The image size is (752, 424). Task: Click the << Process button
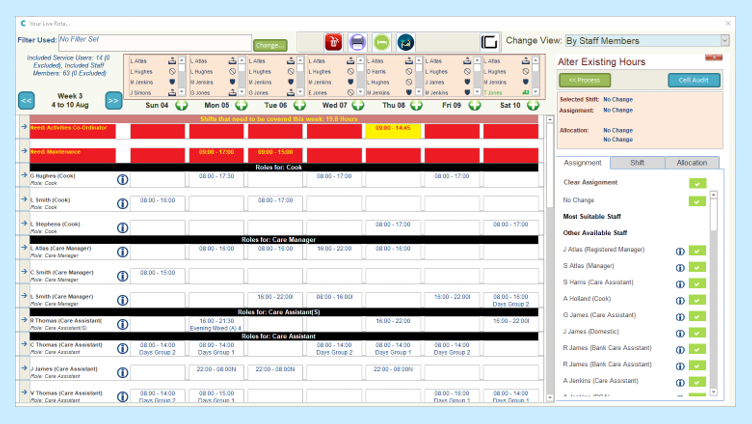coord(585,80)
